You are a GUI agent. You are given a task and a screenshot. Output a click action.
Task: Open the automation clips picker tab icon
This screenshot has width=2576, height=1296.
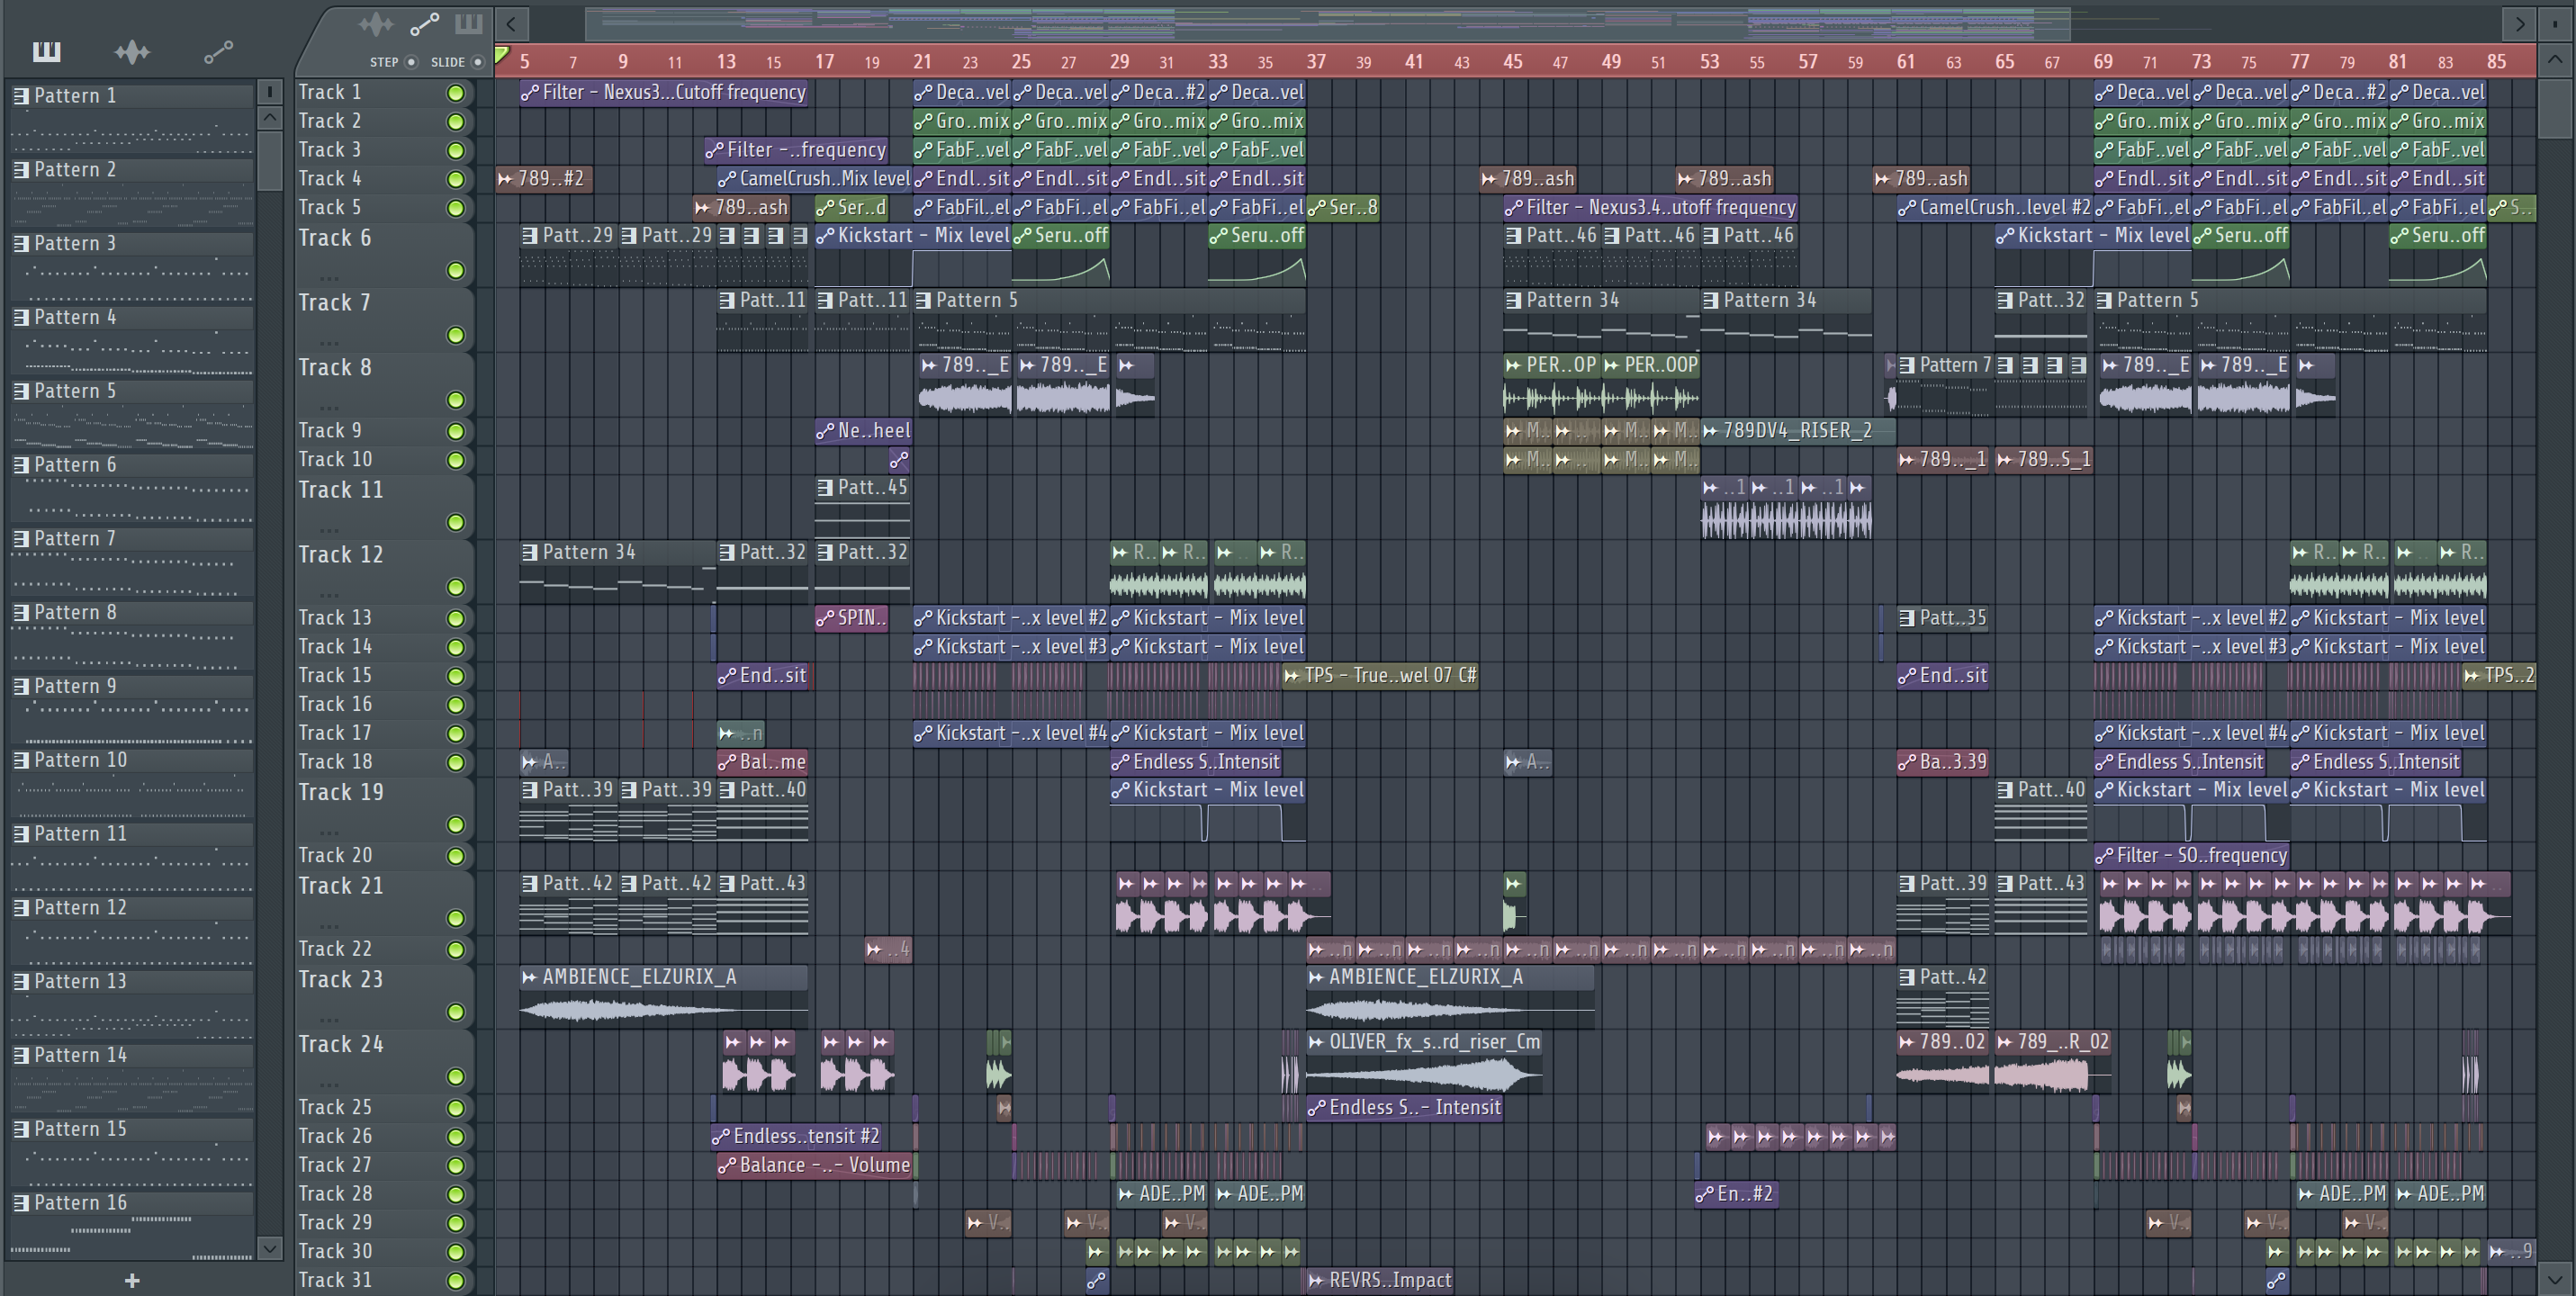(218, 51)
